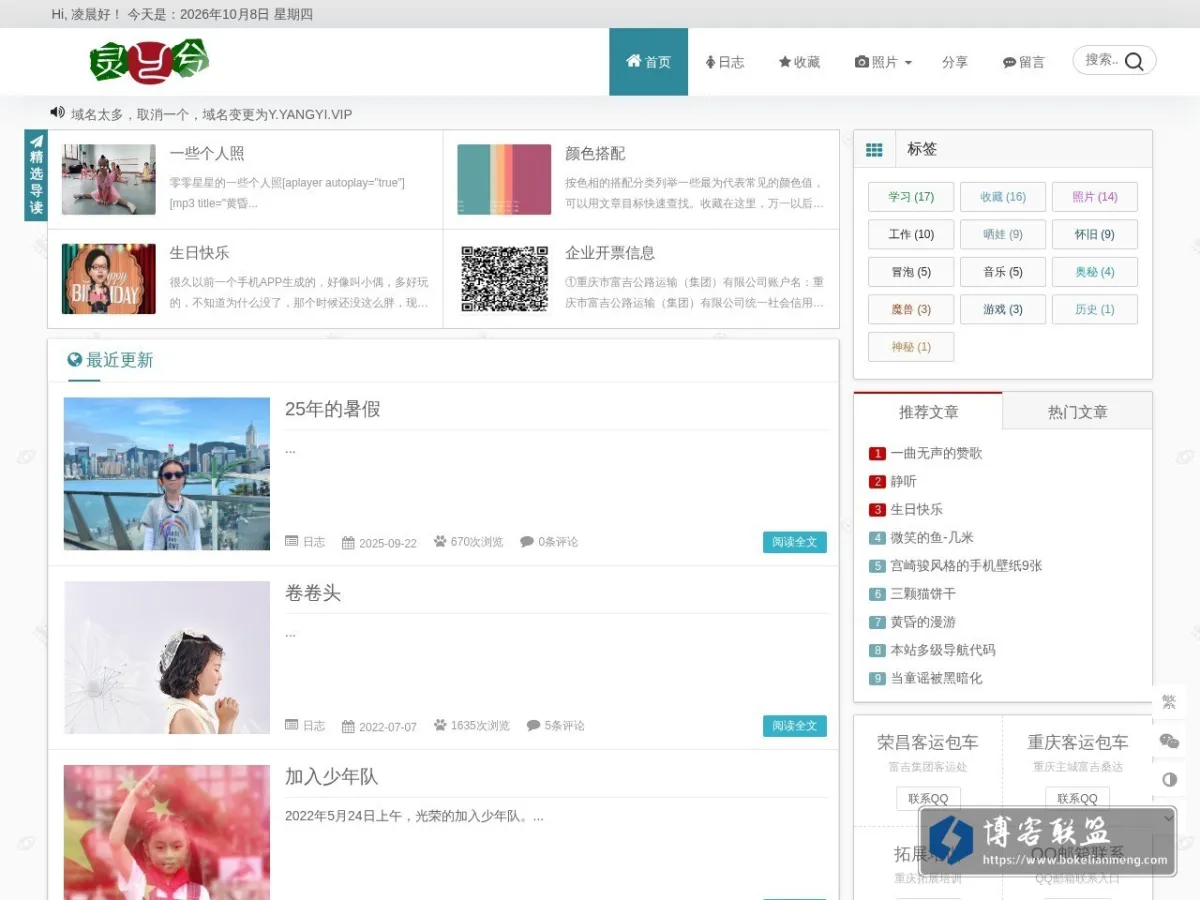This screenshot has width=1200, height=900.
Task: Select the 冒泡 (5) tag
Action: (x=911, y=272)
